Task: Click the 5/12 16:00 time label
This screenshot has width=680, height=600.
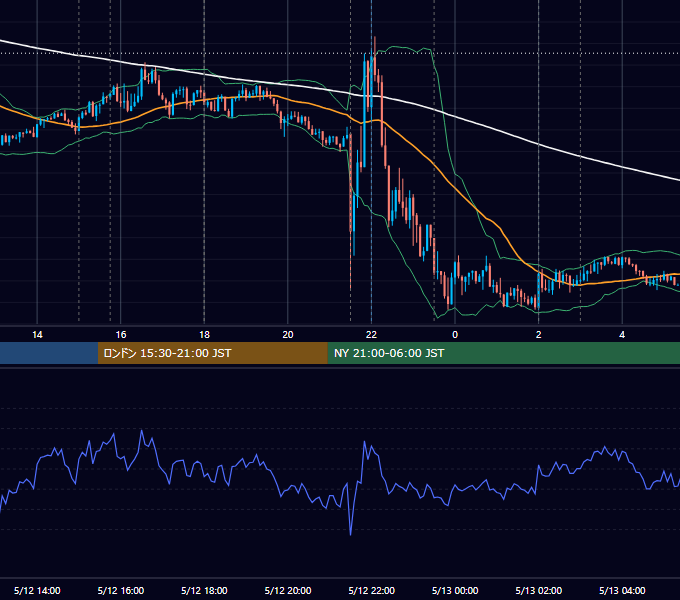Action: (x=121, y=590)
